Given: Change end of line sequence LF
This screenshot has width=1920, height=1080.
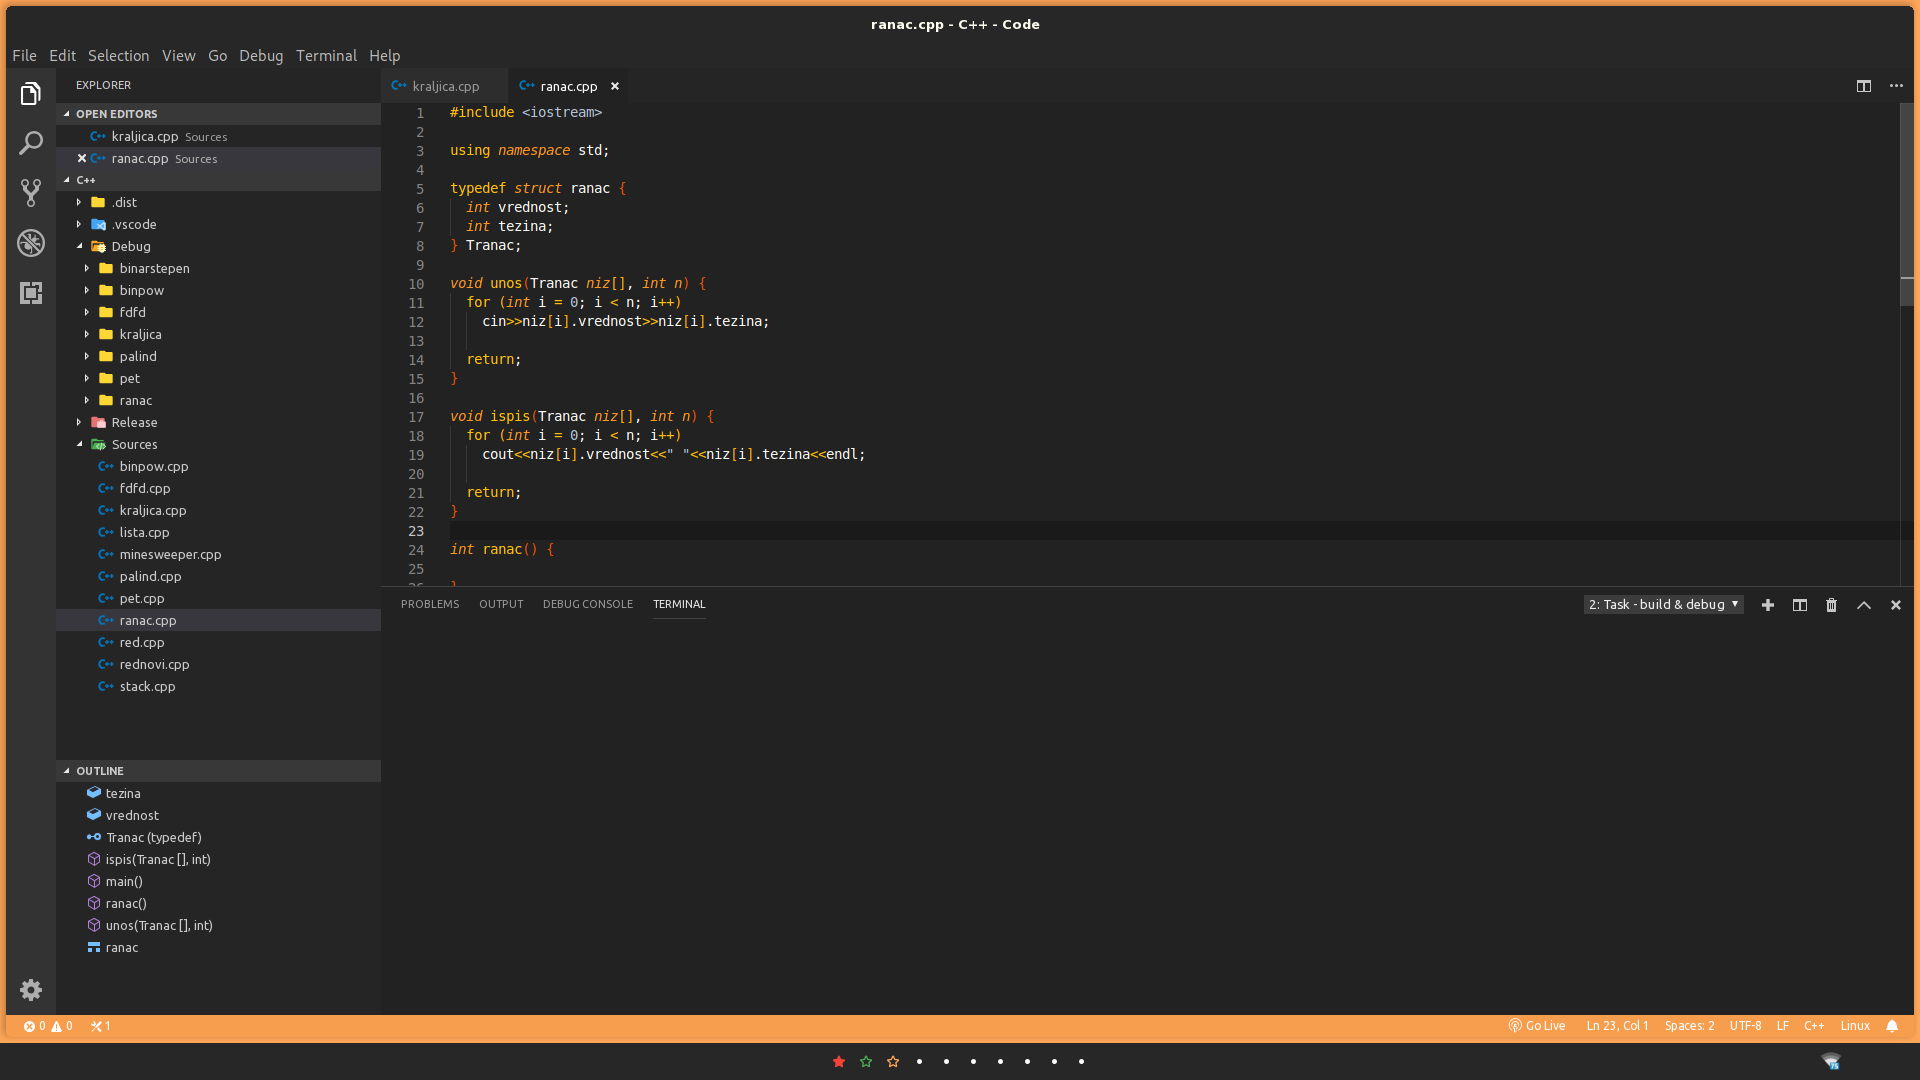Looking at the screenshot, I should 1782,1026.
